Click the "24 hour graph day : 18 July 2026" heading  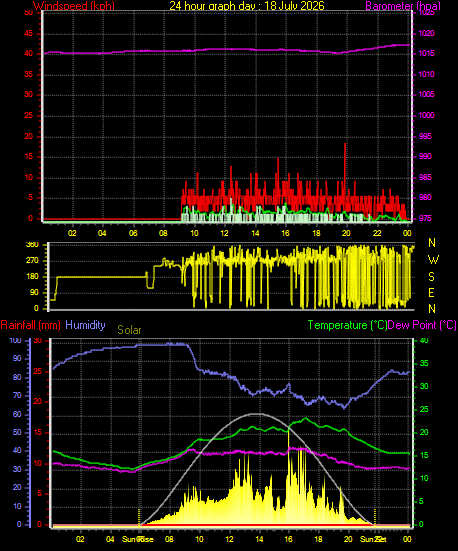coord(247,6)
